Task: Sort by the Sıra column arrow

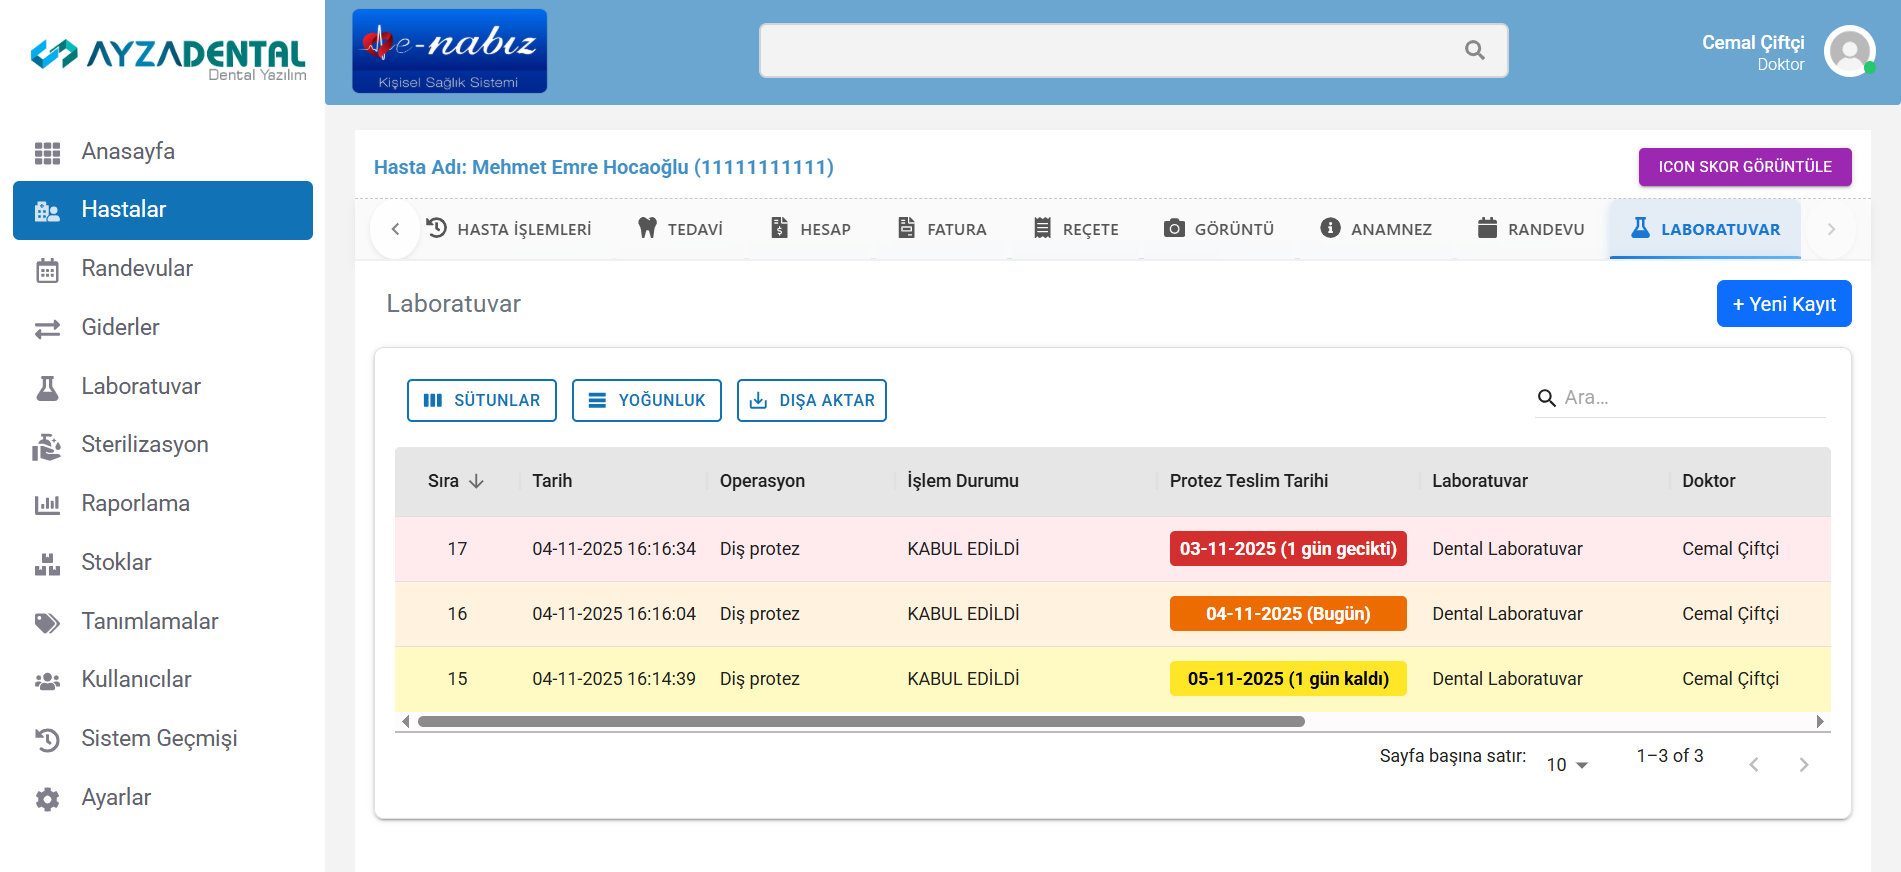Action: pos(477,481)
